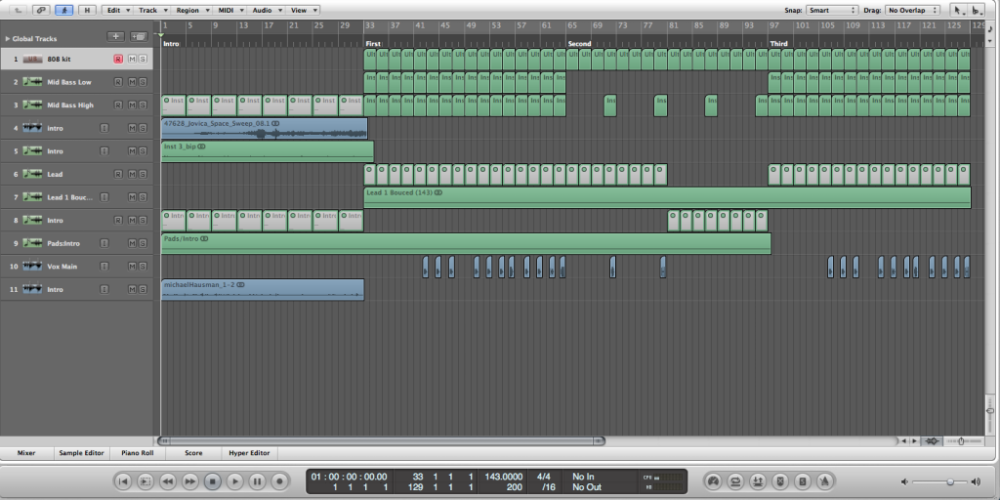Viewport: 1000px width, 500px height.
Task: Enable input monitoring on Vox Main
Action: (105, 266)
